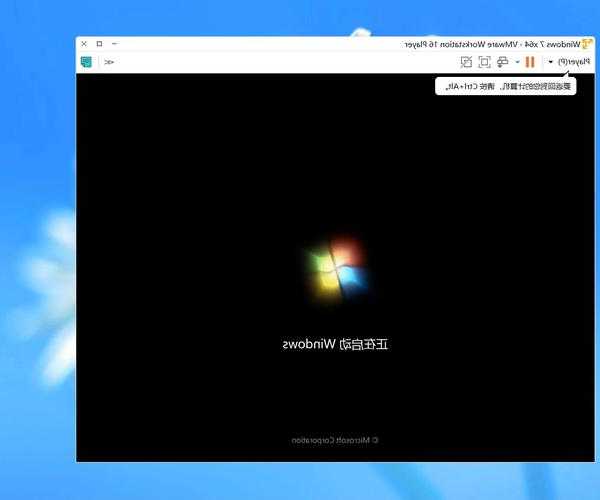Open the teal messages note icon
Image resolution: width=600 pixels, height=500 pixels.
click(x=86, y=62)
